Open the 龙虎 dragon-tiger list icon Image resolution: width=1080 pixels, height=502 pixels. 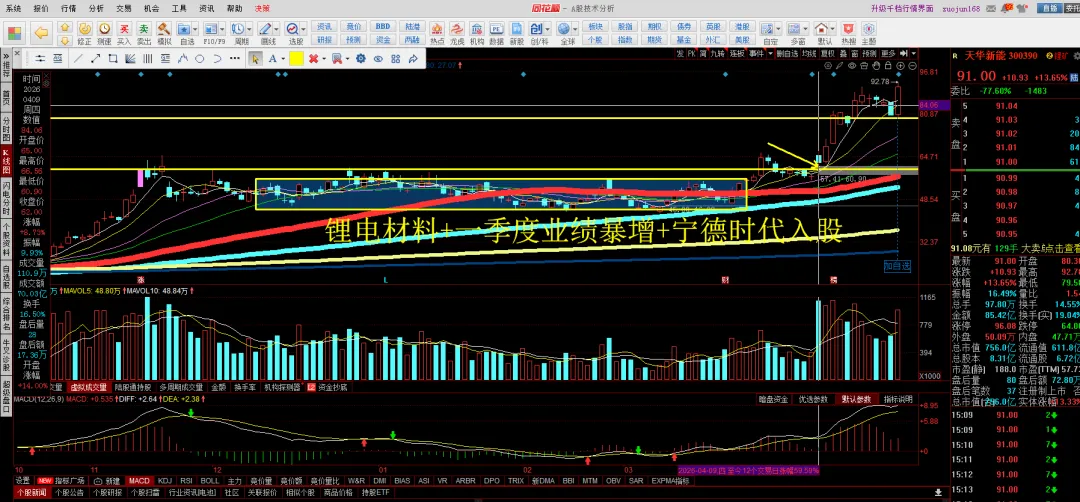(457, 33)
